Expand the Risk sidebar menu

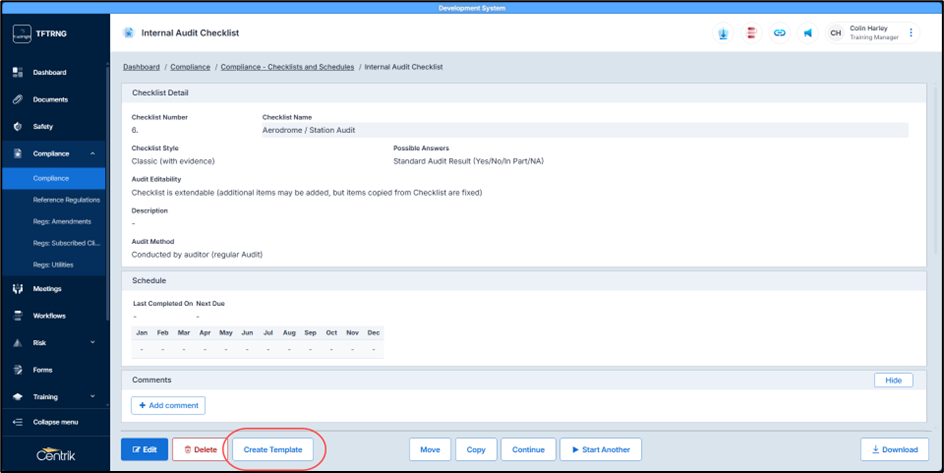[x=92, y=343]
